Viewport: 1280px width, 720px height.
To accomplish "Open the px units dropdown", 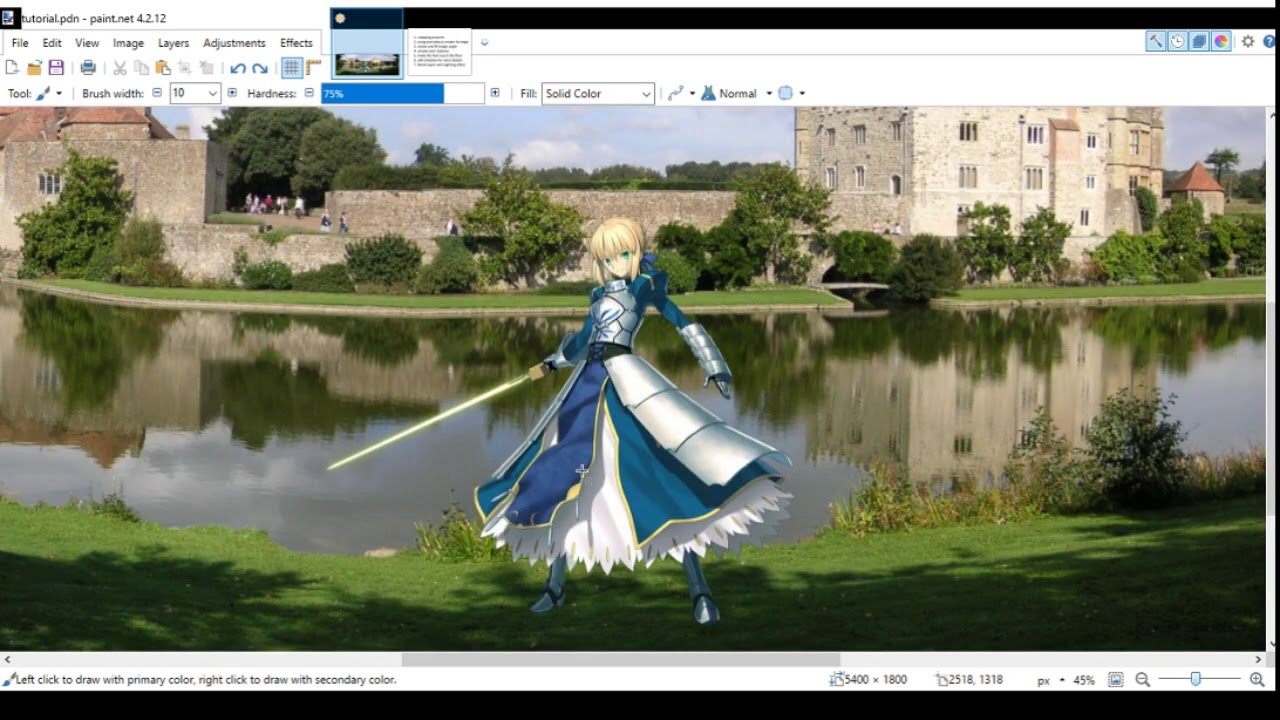I will click(x=1050, y=680).
